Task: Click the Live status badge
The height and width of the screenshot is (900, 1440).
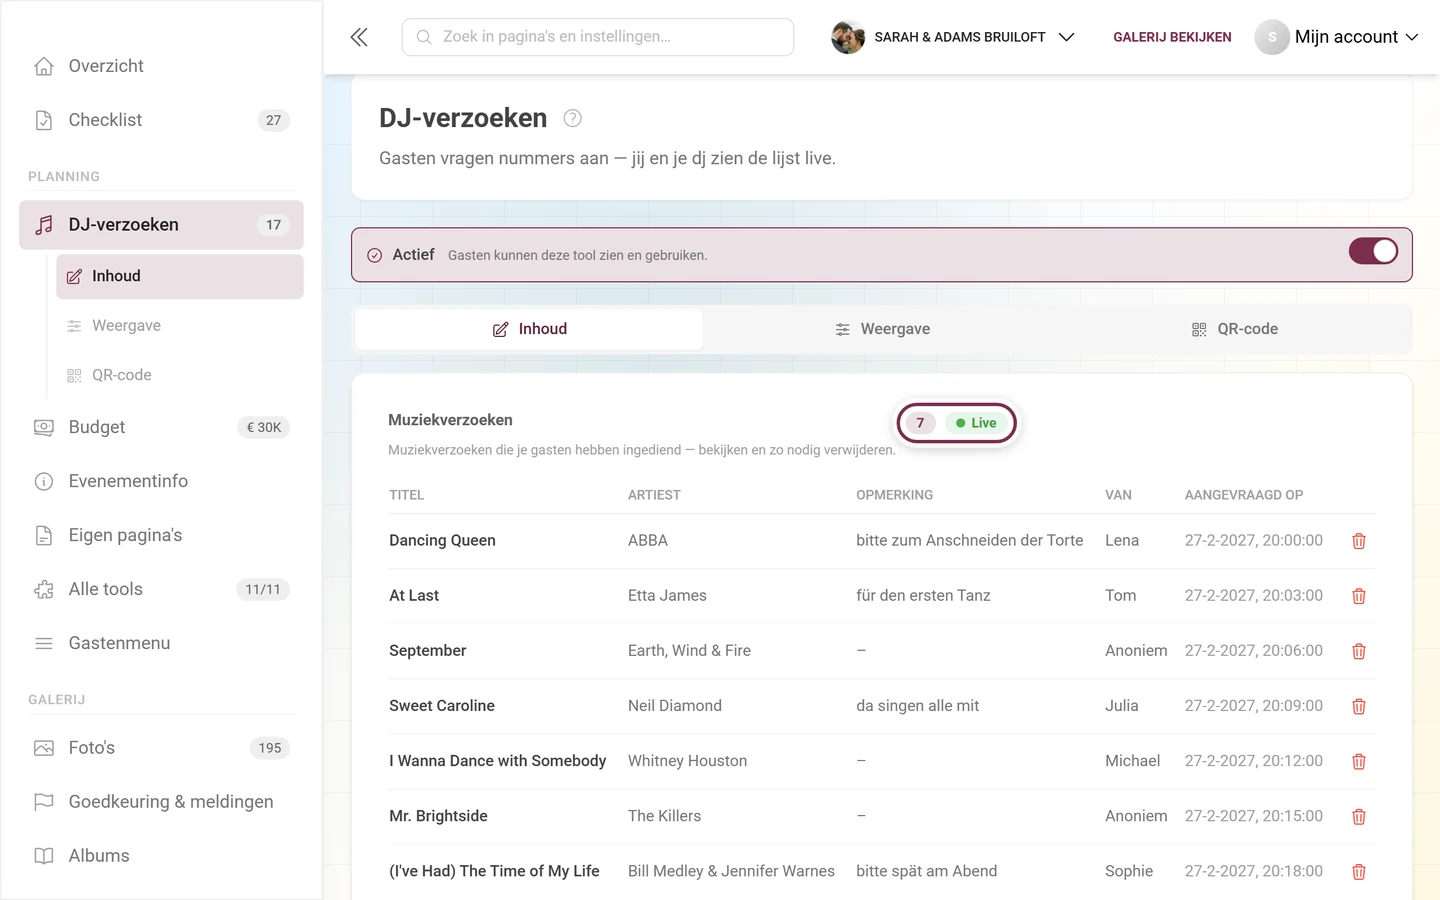Action: point(976,423)
